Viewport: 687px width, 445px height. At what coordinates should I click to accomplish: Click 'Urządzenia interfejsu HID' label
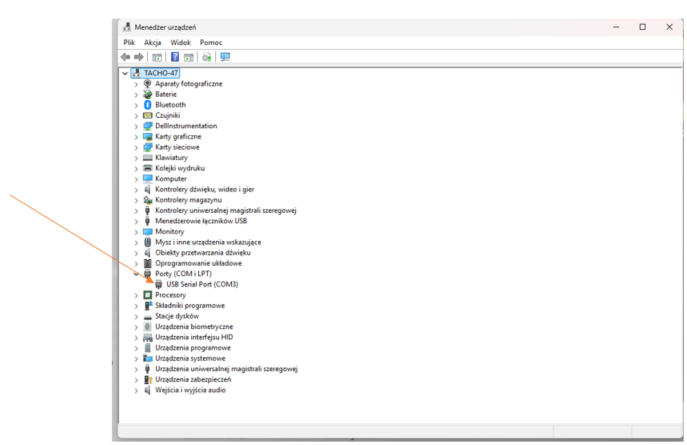[194, 337]
